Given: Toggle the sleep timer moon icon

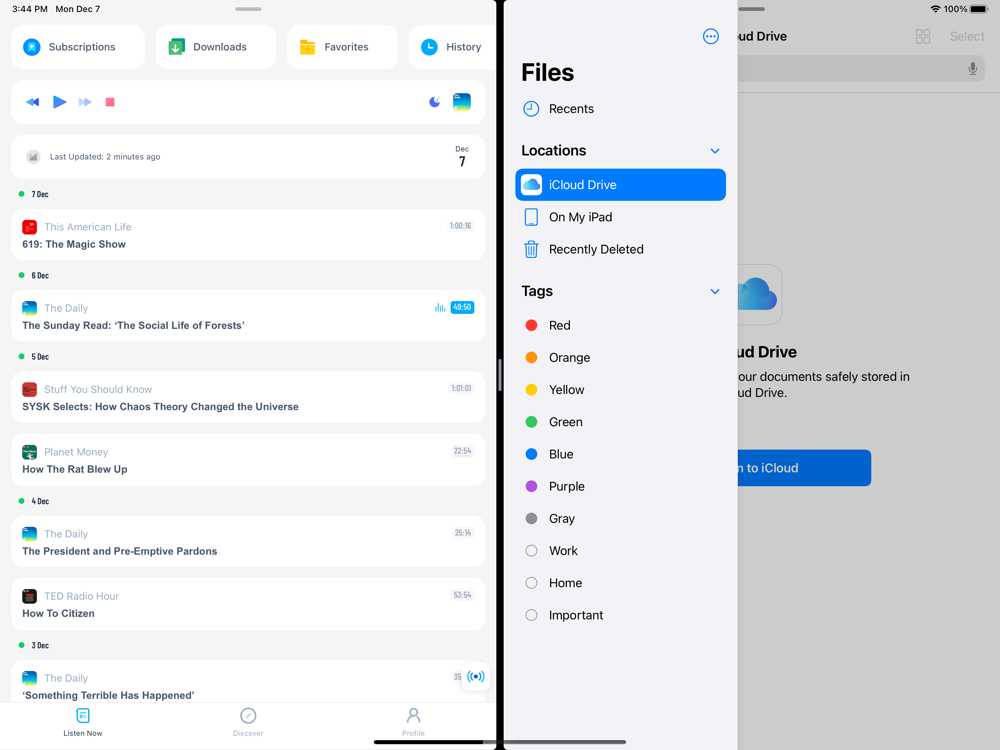Looking at the screenshot, I should (x=435, y=101).
